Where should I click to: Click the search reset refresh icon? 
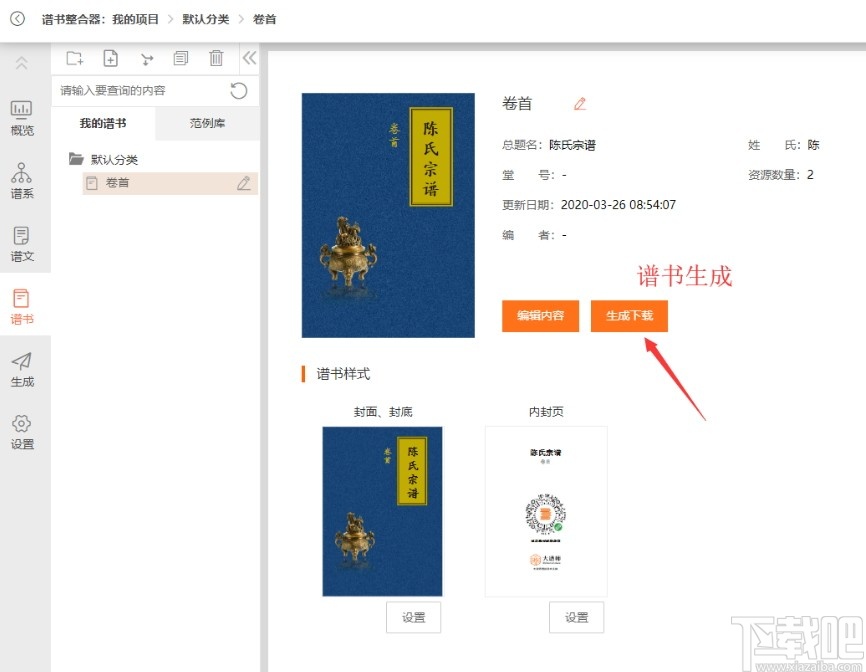[x=238, y=90]
